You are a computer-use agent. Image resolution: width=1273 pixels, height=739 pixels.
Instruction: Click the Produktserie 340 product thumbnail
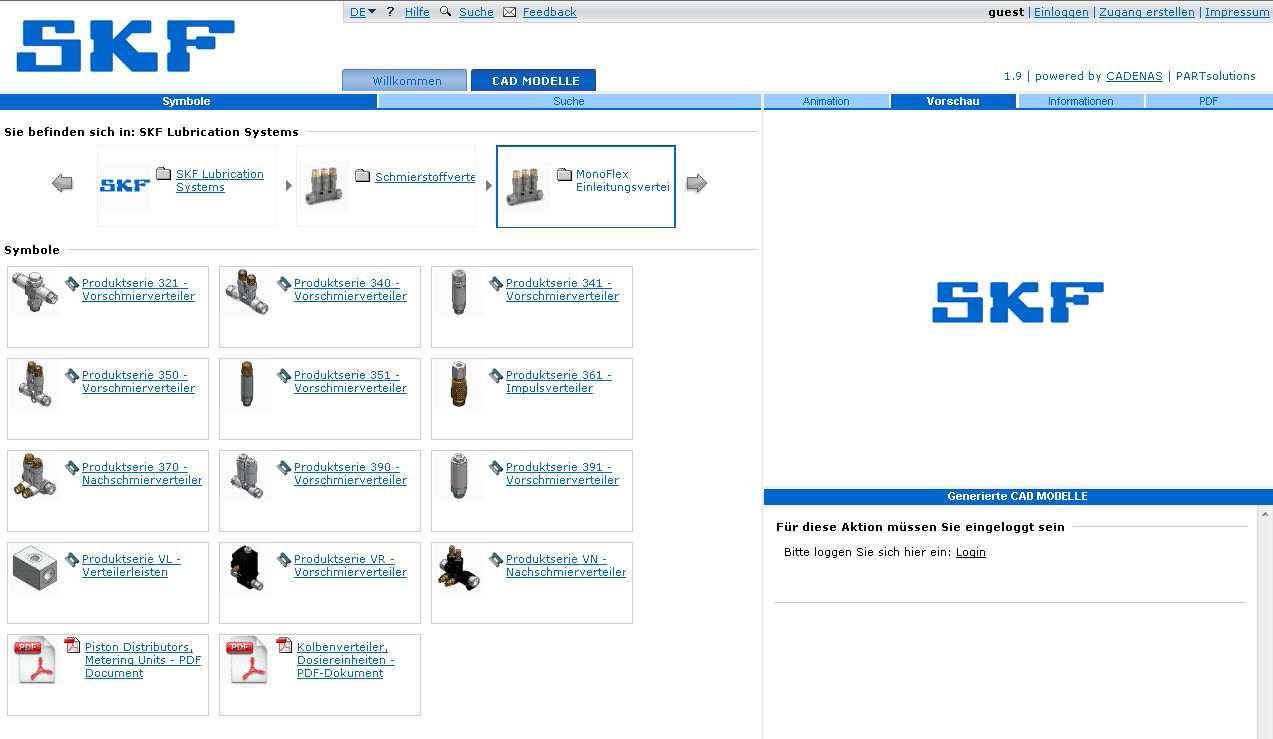(247, 292)
